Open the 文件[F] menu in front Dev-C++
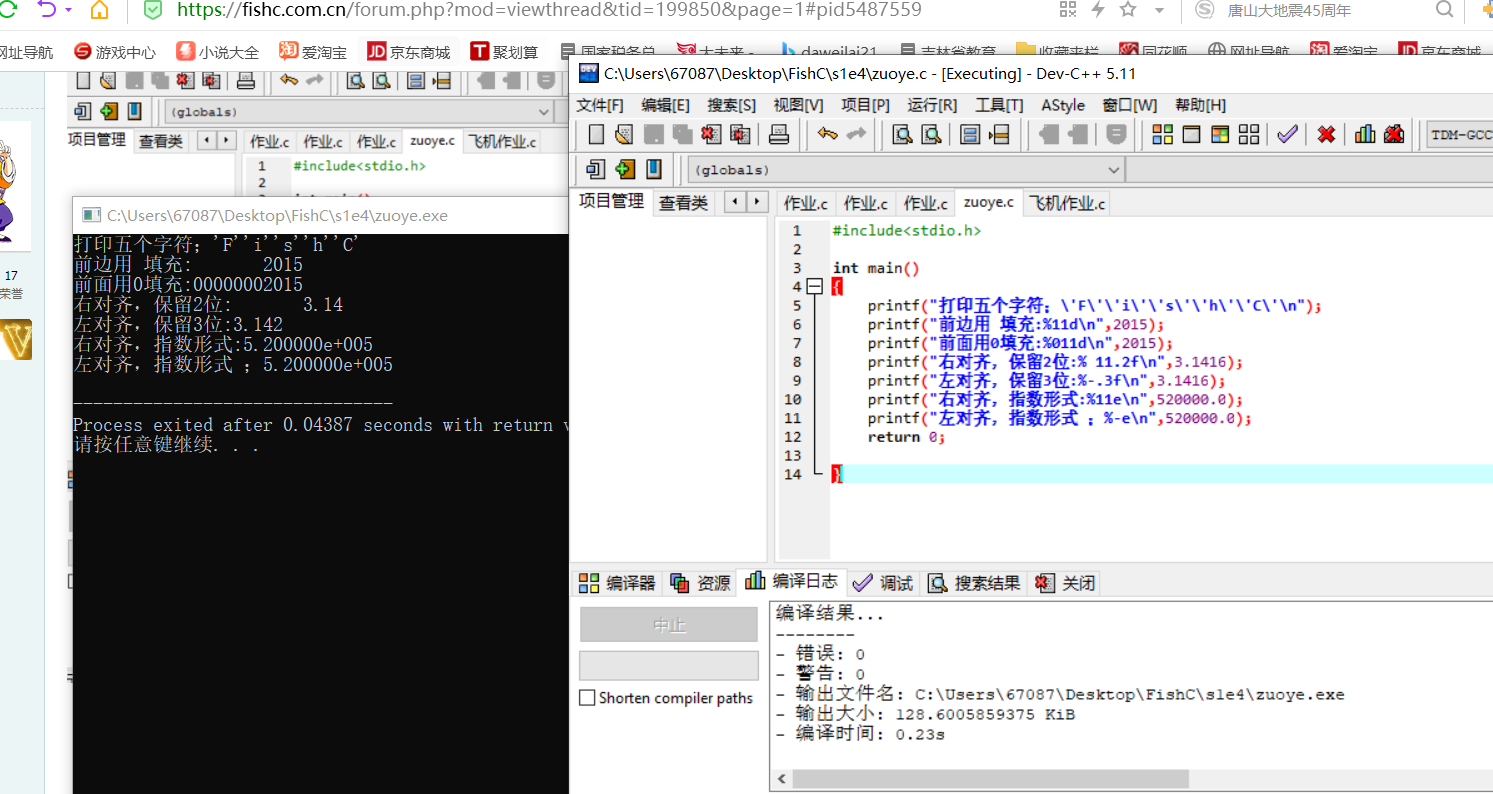 tap(600, 105)
